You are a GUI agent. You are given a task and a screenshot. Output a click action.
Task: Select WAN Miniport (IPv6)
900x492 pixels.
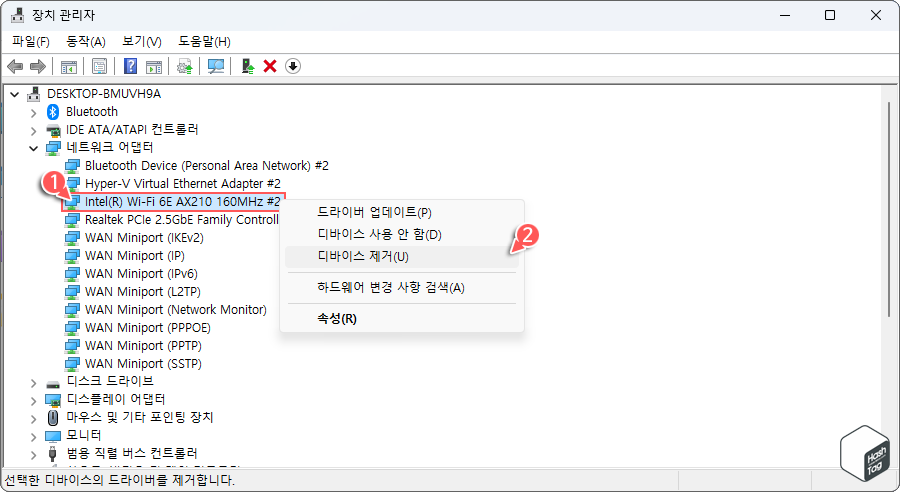(141, 274)
